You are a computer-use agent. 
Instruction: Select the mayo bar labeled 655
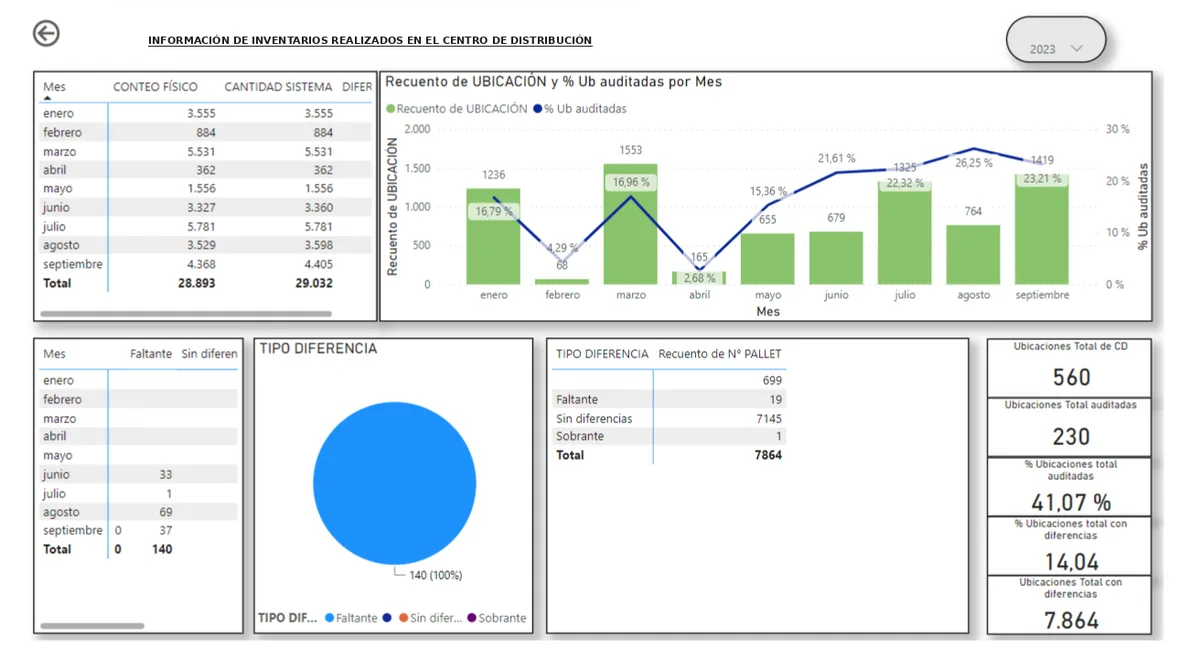point(767,259)
